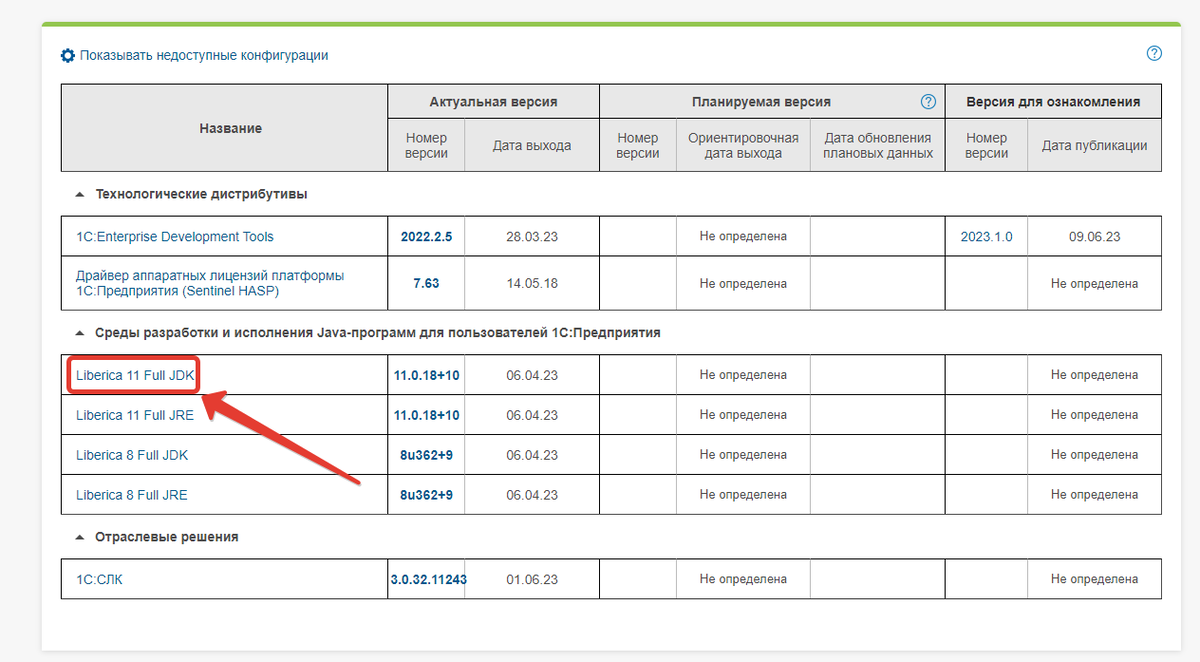Open Liberica 11 Full JRE link
Image resolution: width=1200 pixels, height=662 pixels.
click(x=135, y=415)
